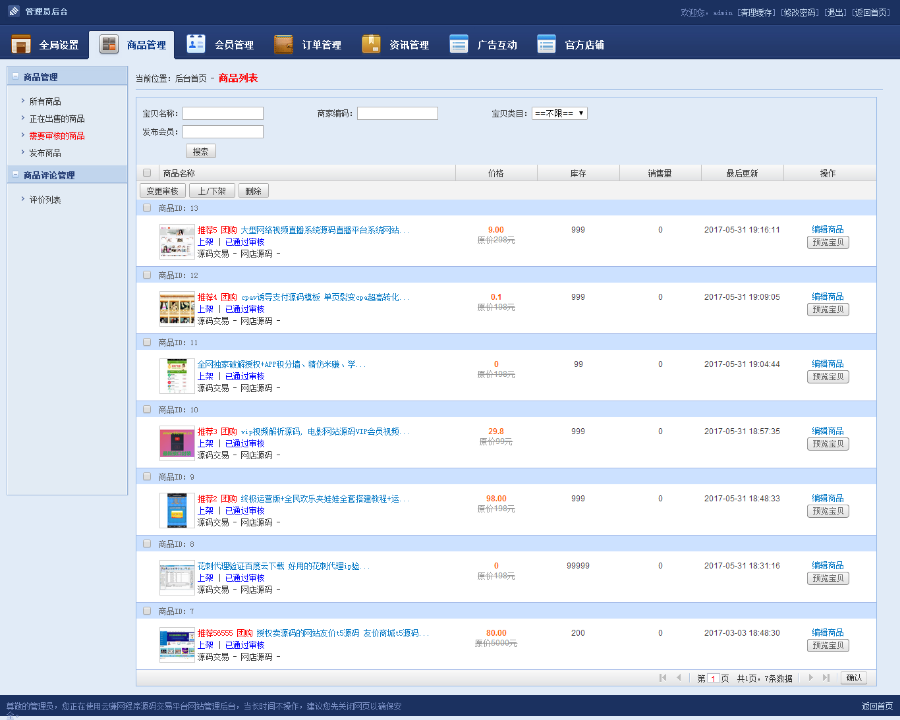Collapse the 商品评论管理 sidebar section
The height and width of the screenshot is (720, 900).
tap(15, 174)
